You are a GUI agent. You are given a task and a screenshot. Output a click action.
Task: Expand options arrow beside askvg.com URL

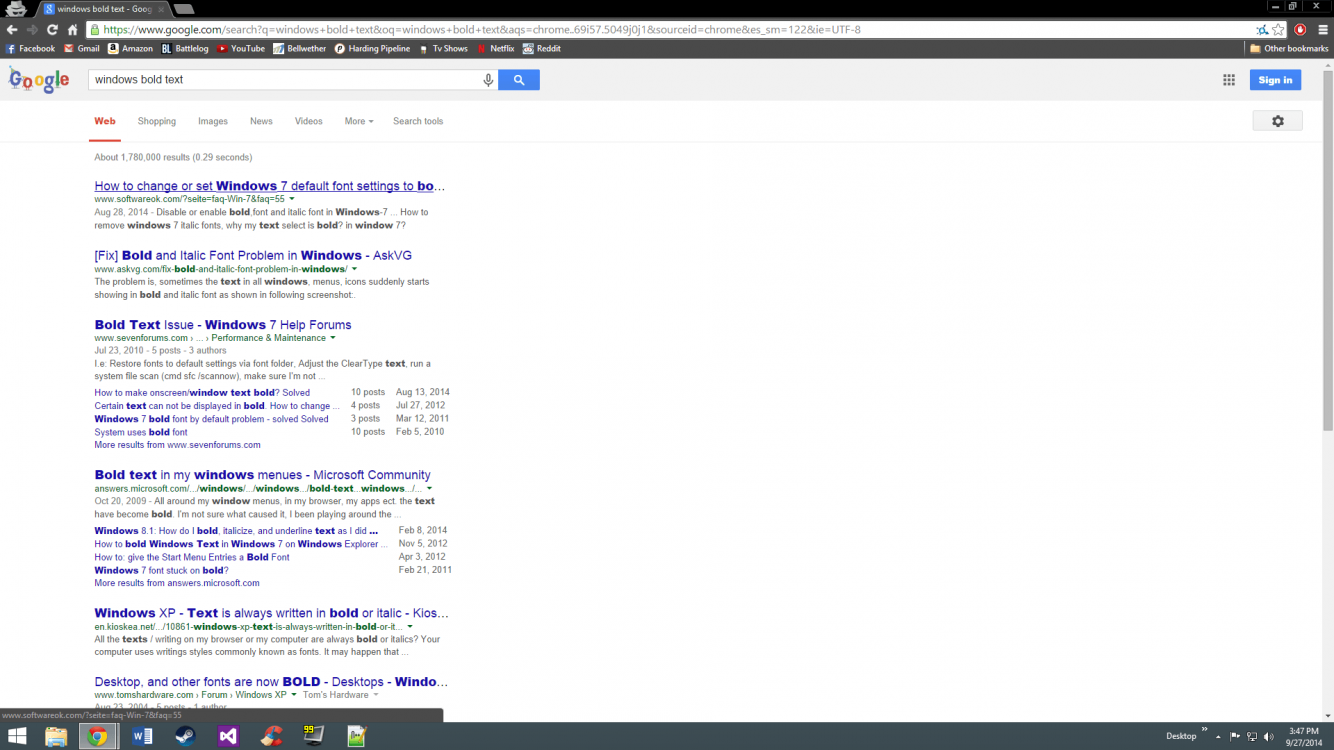point(354,269)
